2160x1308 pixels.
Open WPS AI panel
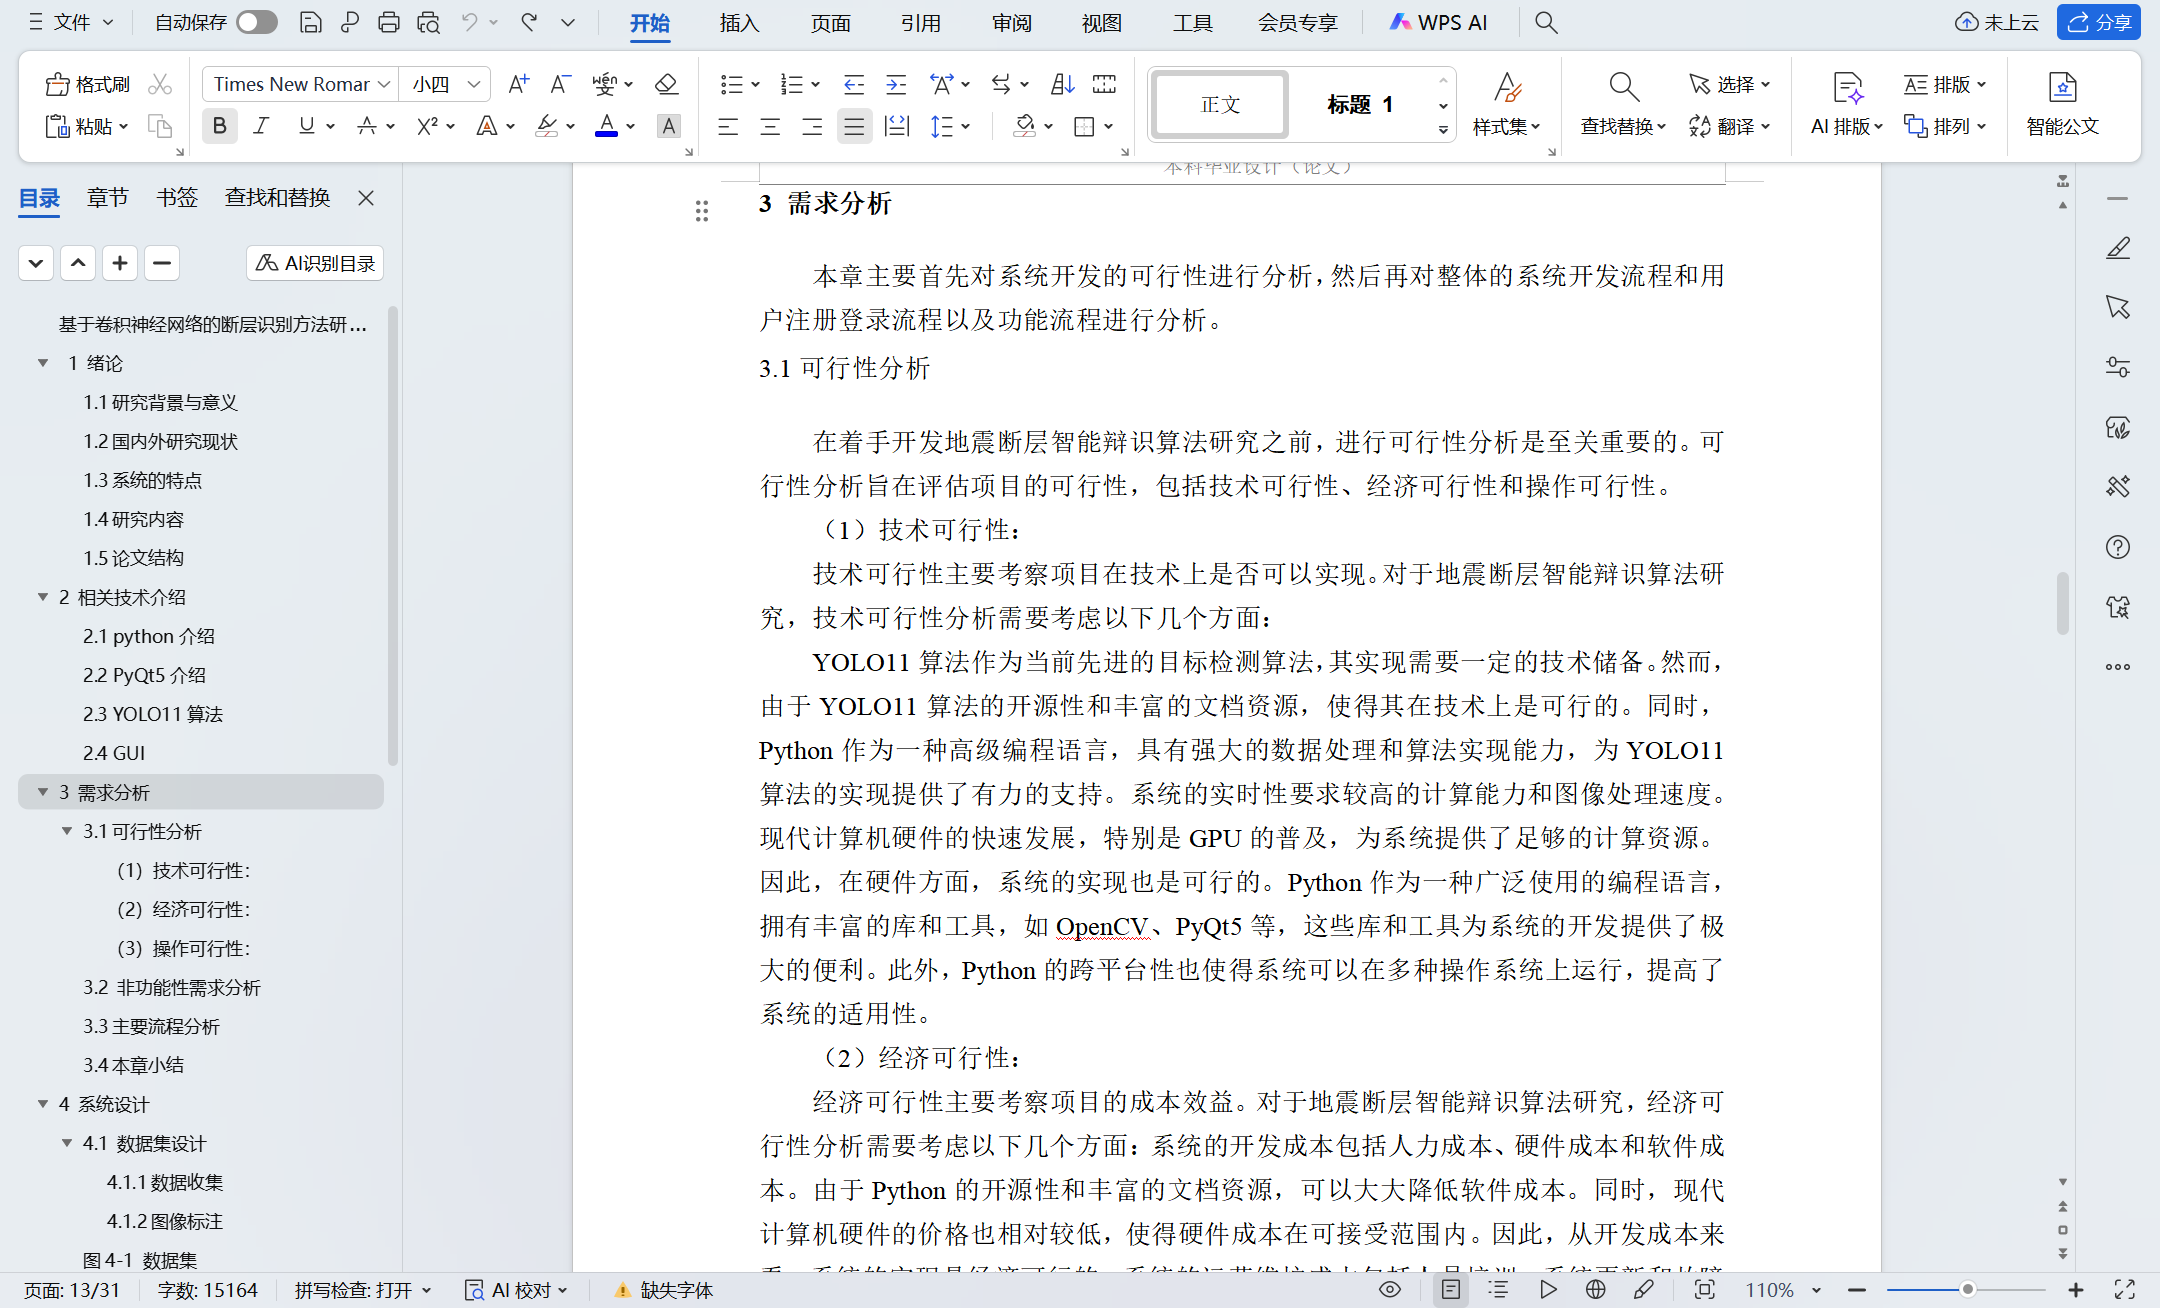click(1439, 22)
